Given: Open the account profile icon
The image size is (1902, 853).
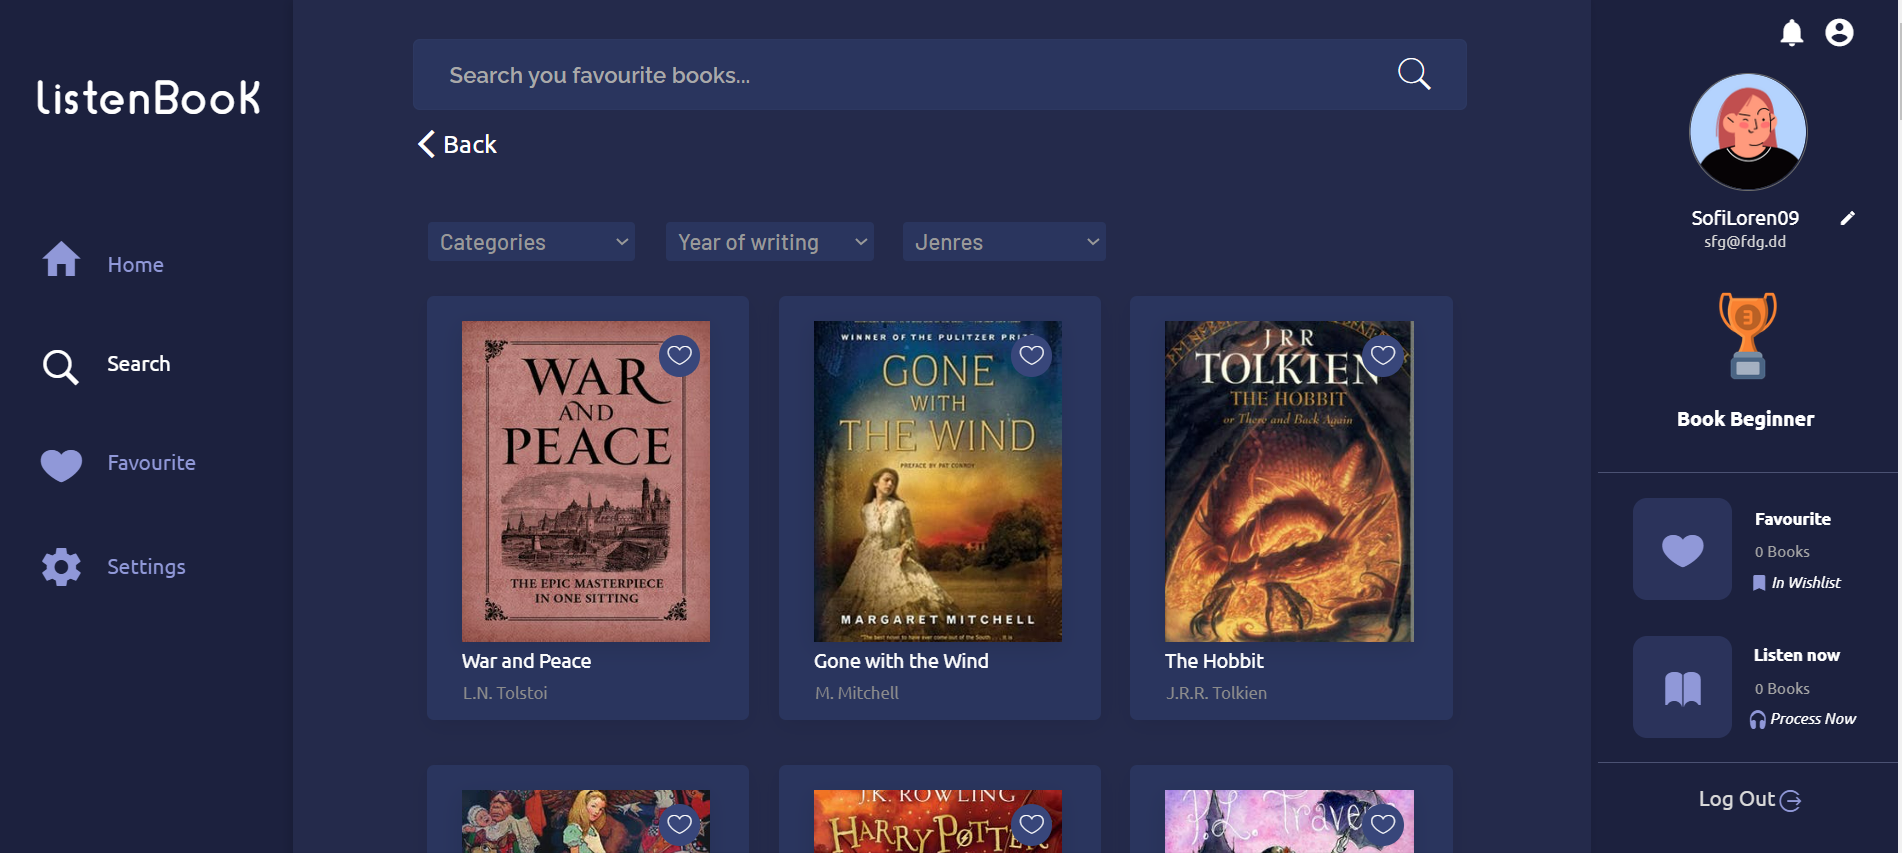Looking at the screenshot, I should (1839, 33).
